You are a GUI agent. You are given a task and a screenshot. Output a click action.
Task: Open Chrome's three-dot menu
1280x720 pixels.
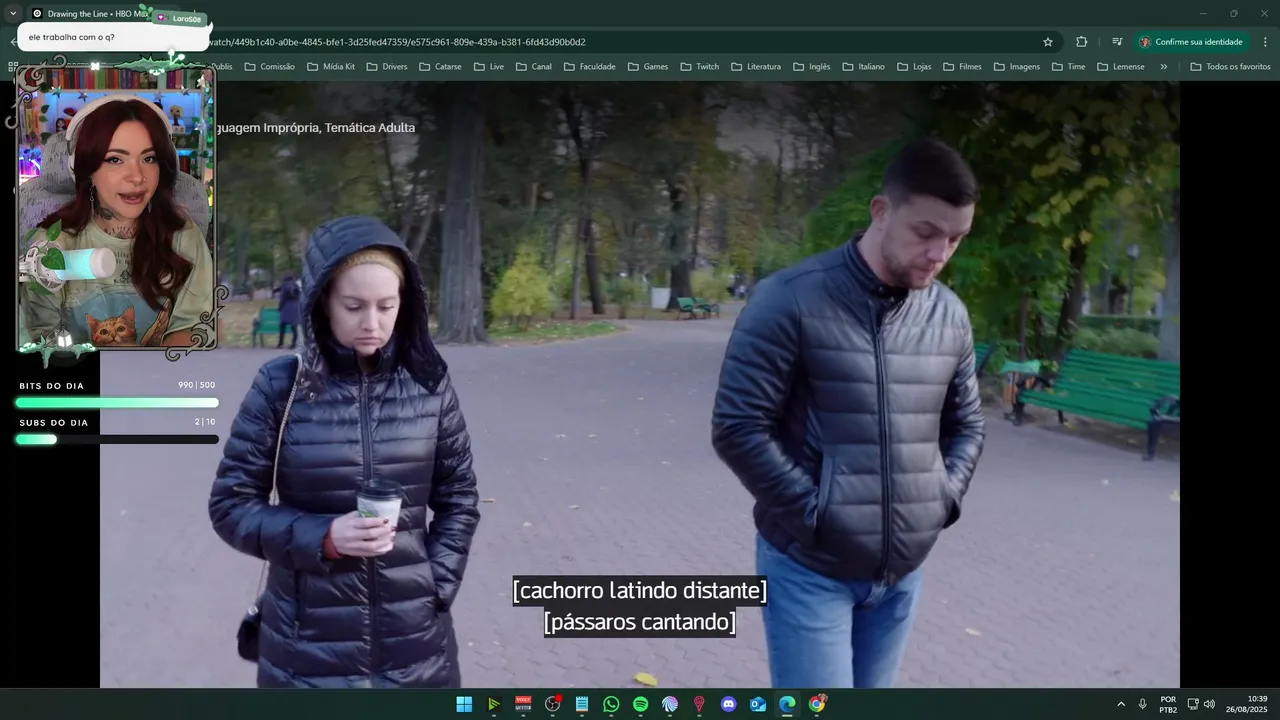(1265, 42)
